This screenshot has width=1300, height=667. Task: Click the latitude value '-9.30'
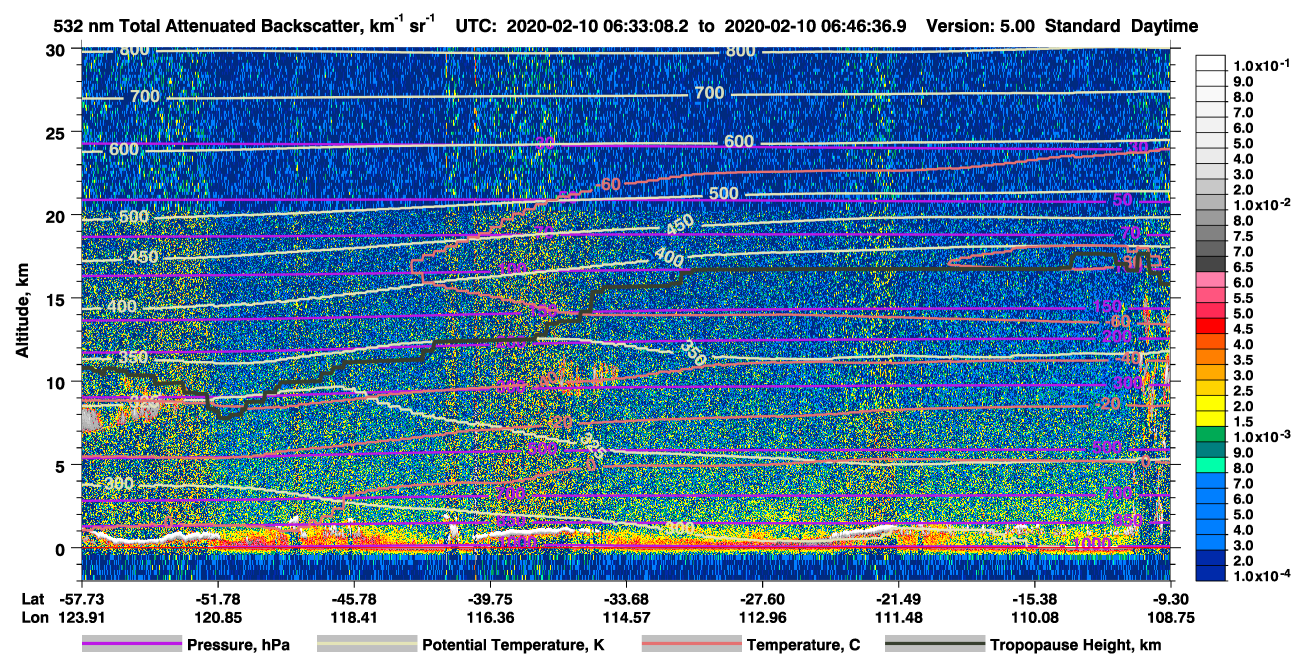point(1170,598)
